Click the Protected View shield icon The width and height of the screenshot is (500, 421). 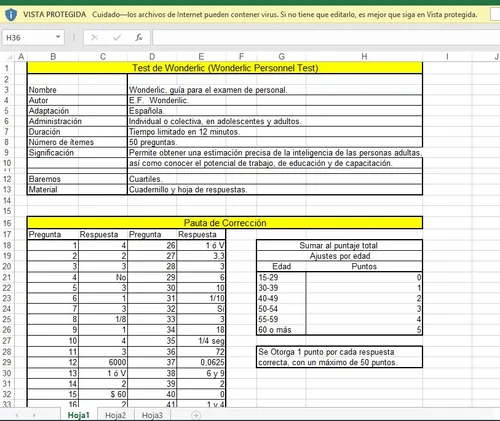11,15
